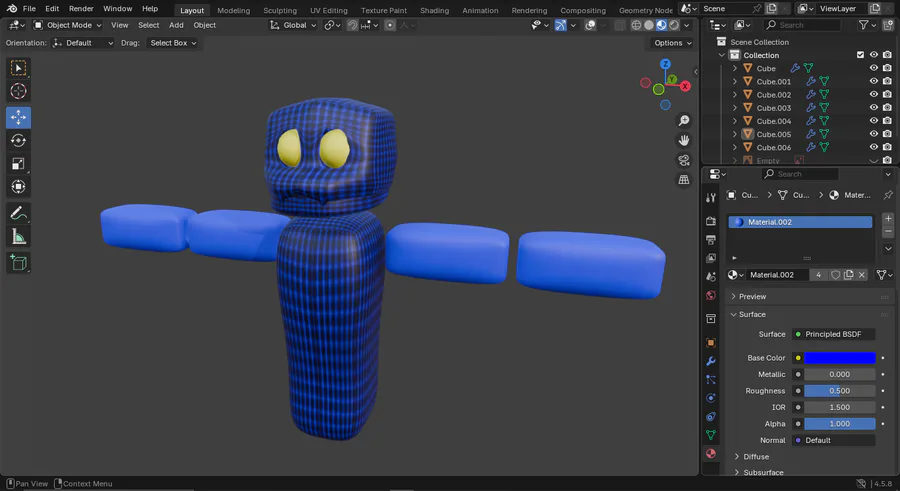The image size is (900, 491).
Task: Select the Scale tool
Action: (x=18, y=164)
